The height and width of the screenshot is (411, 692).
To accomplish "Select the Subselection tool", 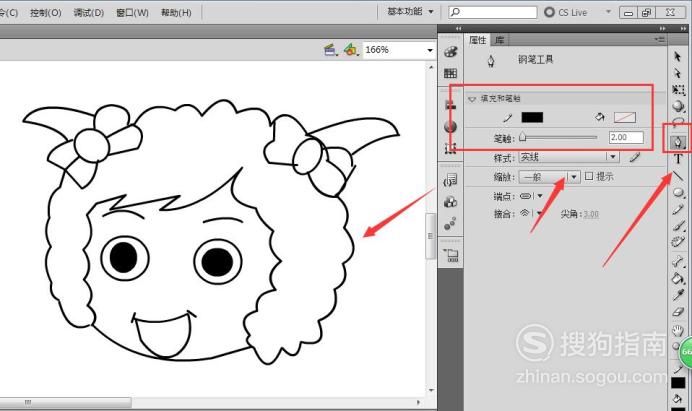I will [x=678, y=73].
